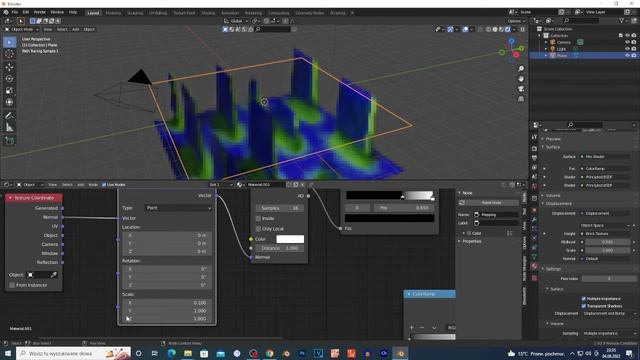Select the Measure tool

[9, 128]
